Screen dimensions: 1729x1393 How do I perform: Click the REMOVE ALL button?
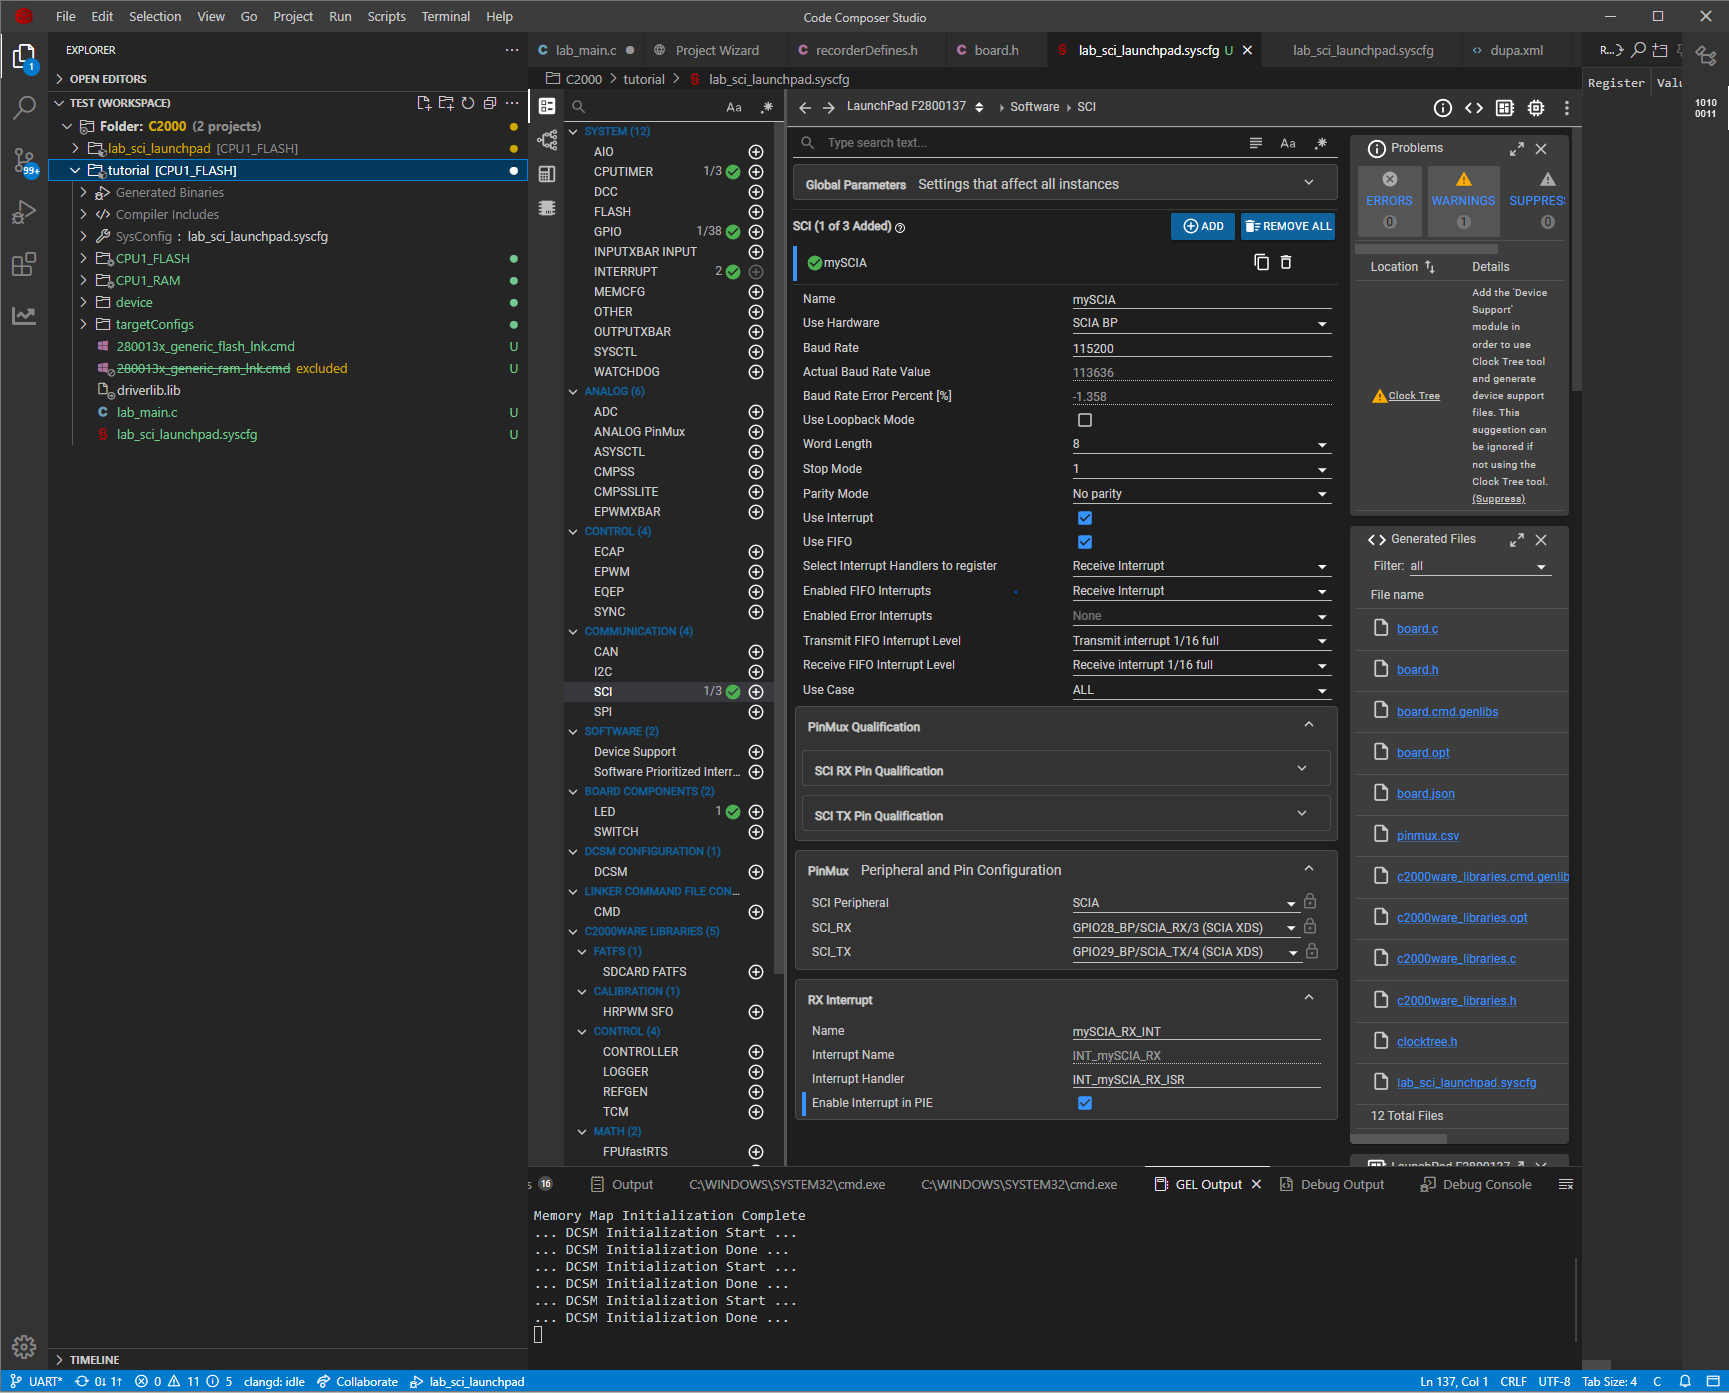coord(1288,227)
